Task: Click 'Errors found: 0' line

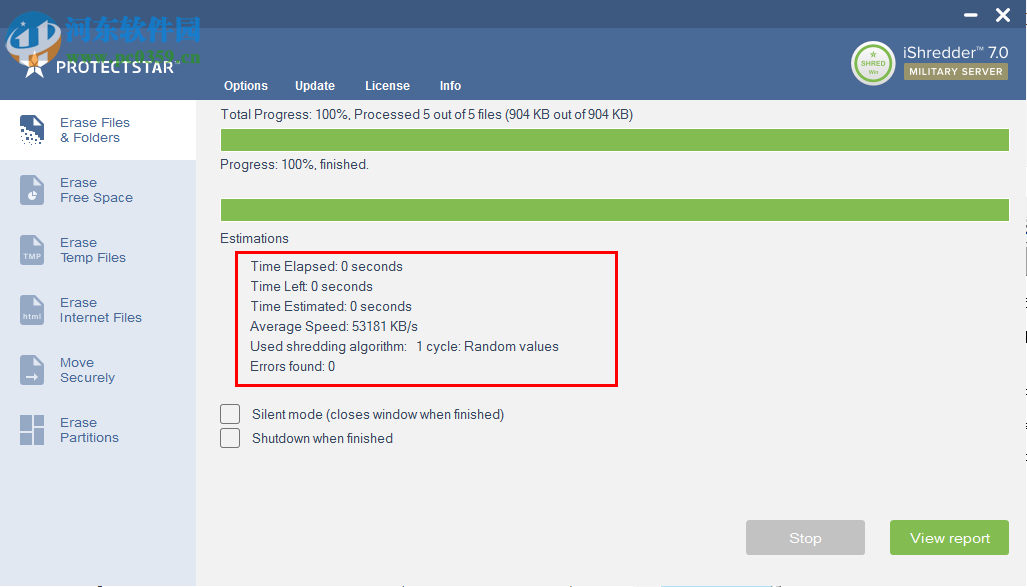Action: pos(292,366)
